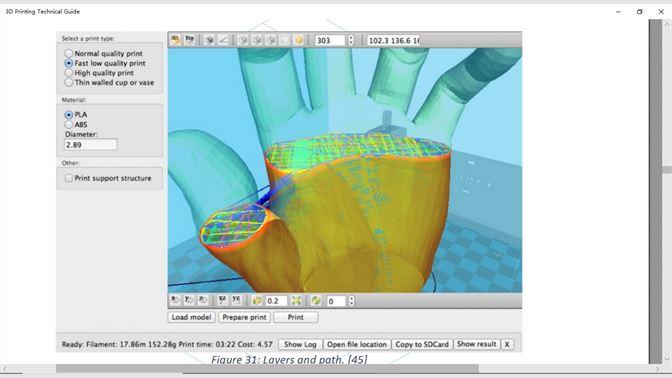Click the rotation value stepper arrows
This screenshot has height=378, width=672.
coord(351,301)
